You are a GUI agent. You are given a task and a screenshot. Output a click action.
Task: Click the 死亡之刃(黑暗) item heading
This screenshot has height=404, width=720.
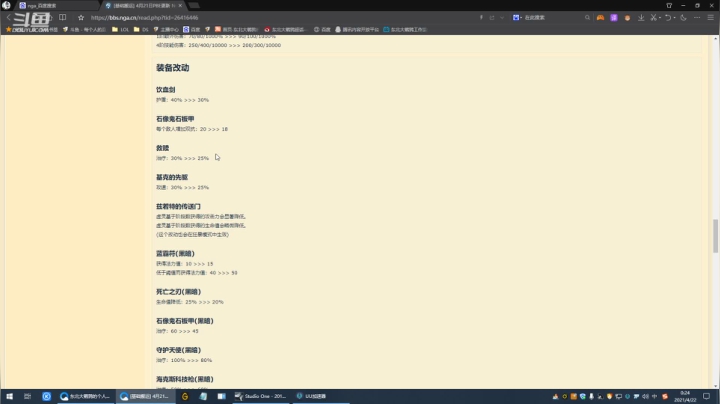tap(178, 292)
